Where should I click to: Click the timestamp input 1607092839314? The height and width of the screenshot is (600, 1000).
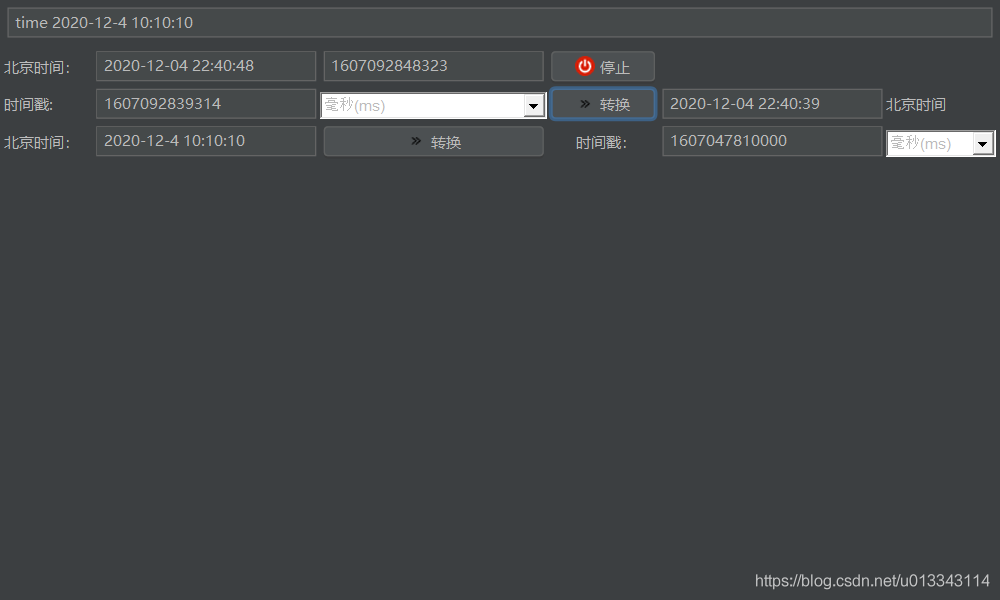206,104
